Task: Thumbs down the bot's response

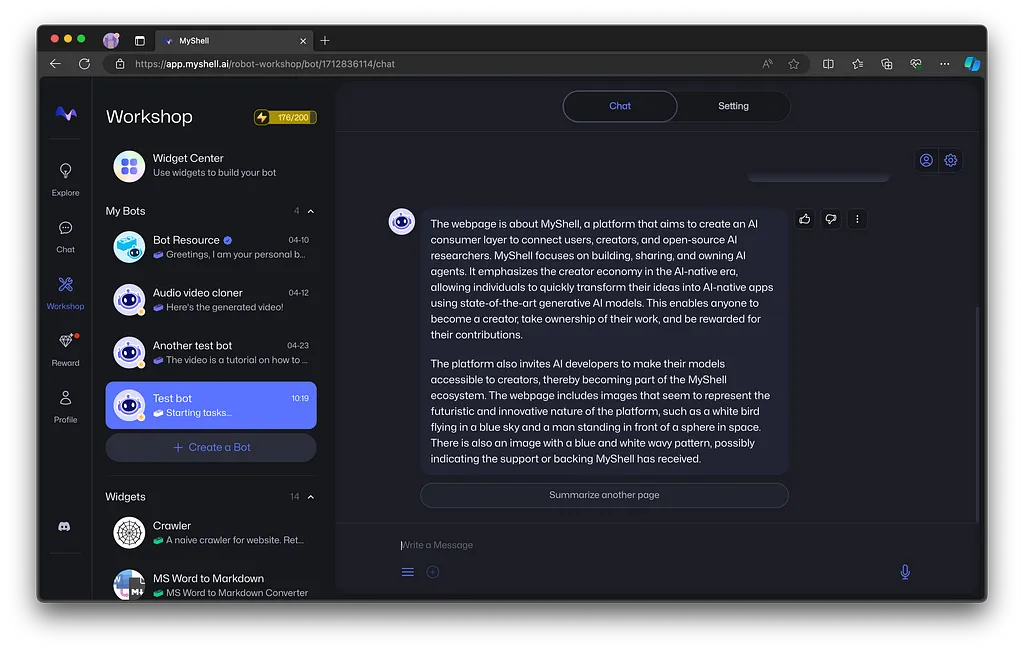Action: (x=831, y=219)
